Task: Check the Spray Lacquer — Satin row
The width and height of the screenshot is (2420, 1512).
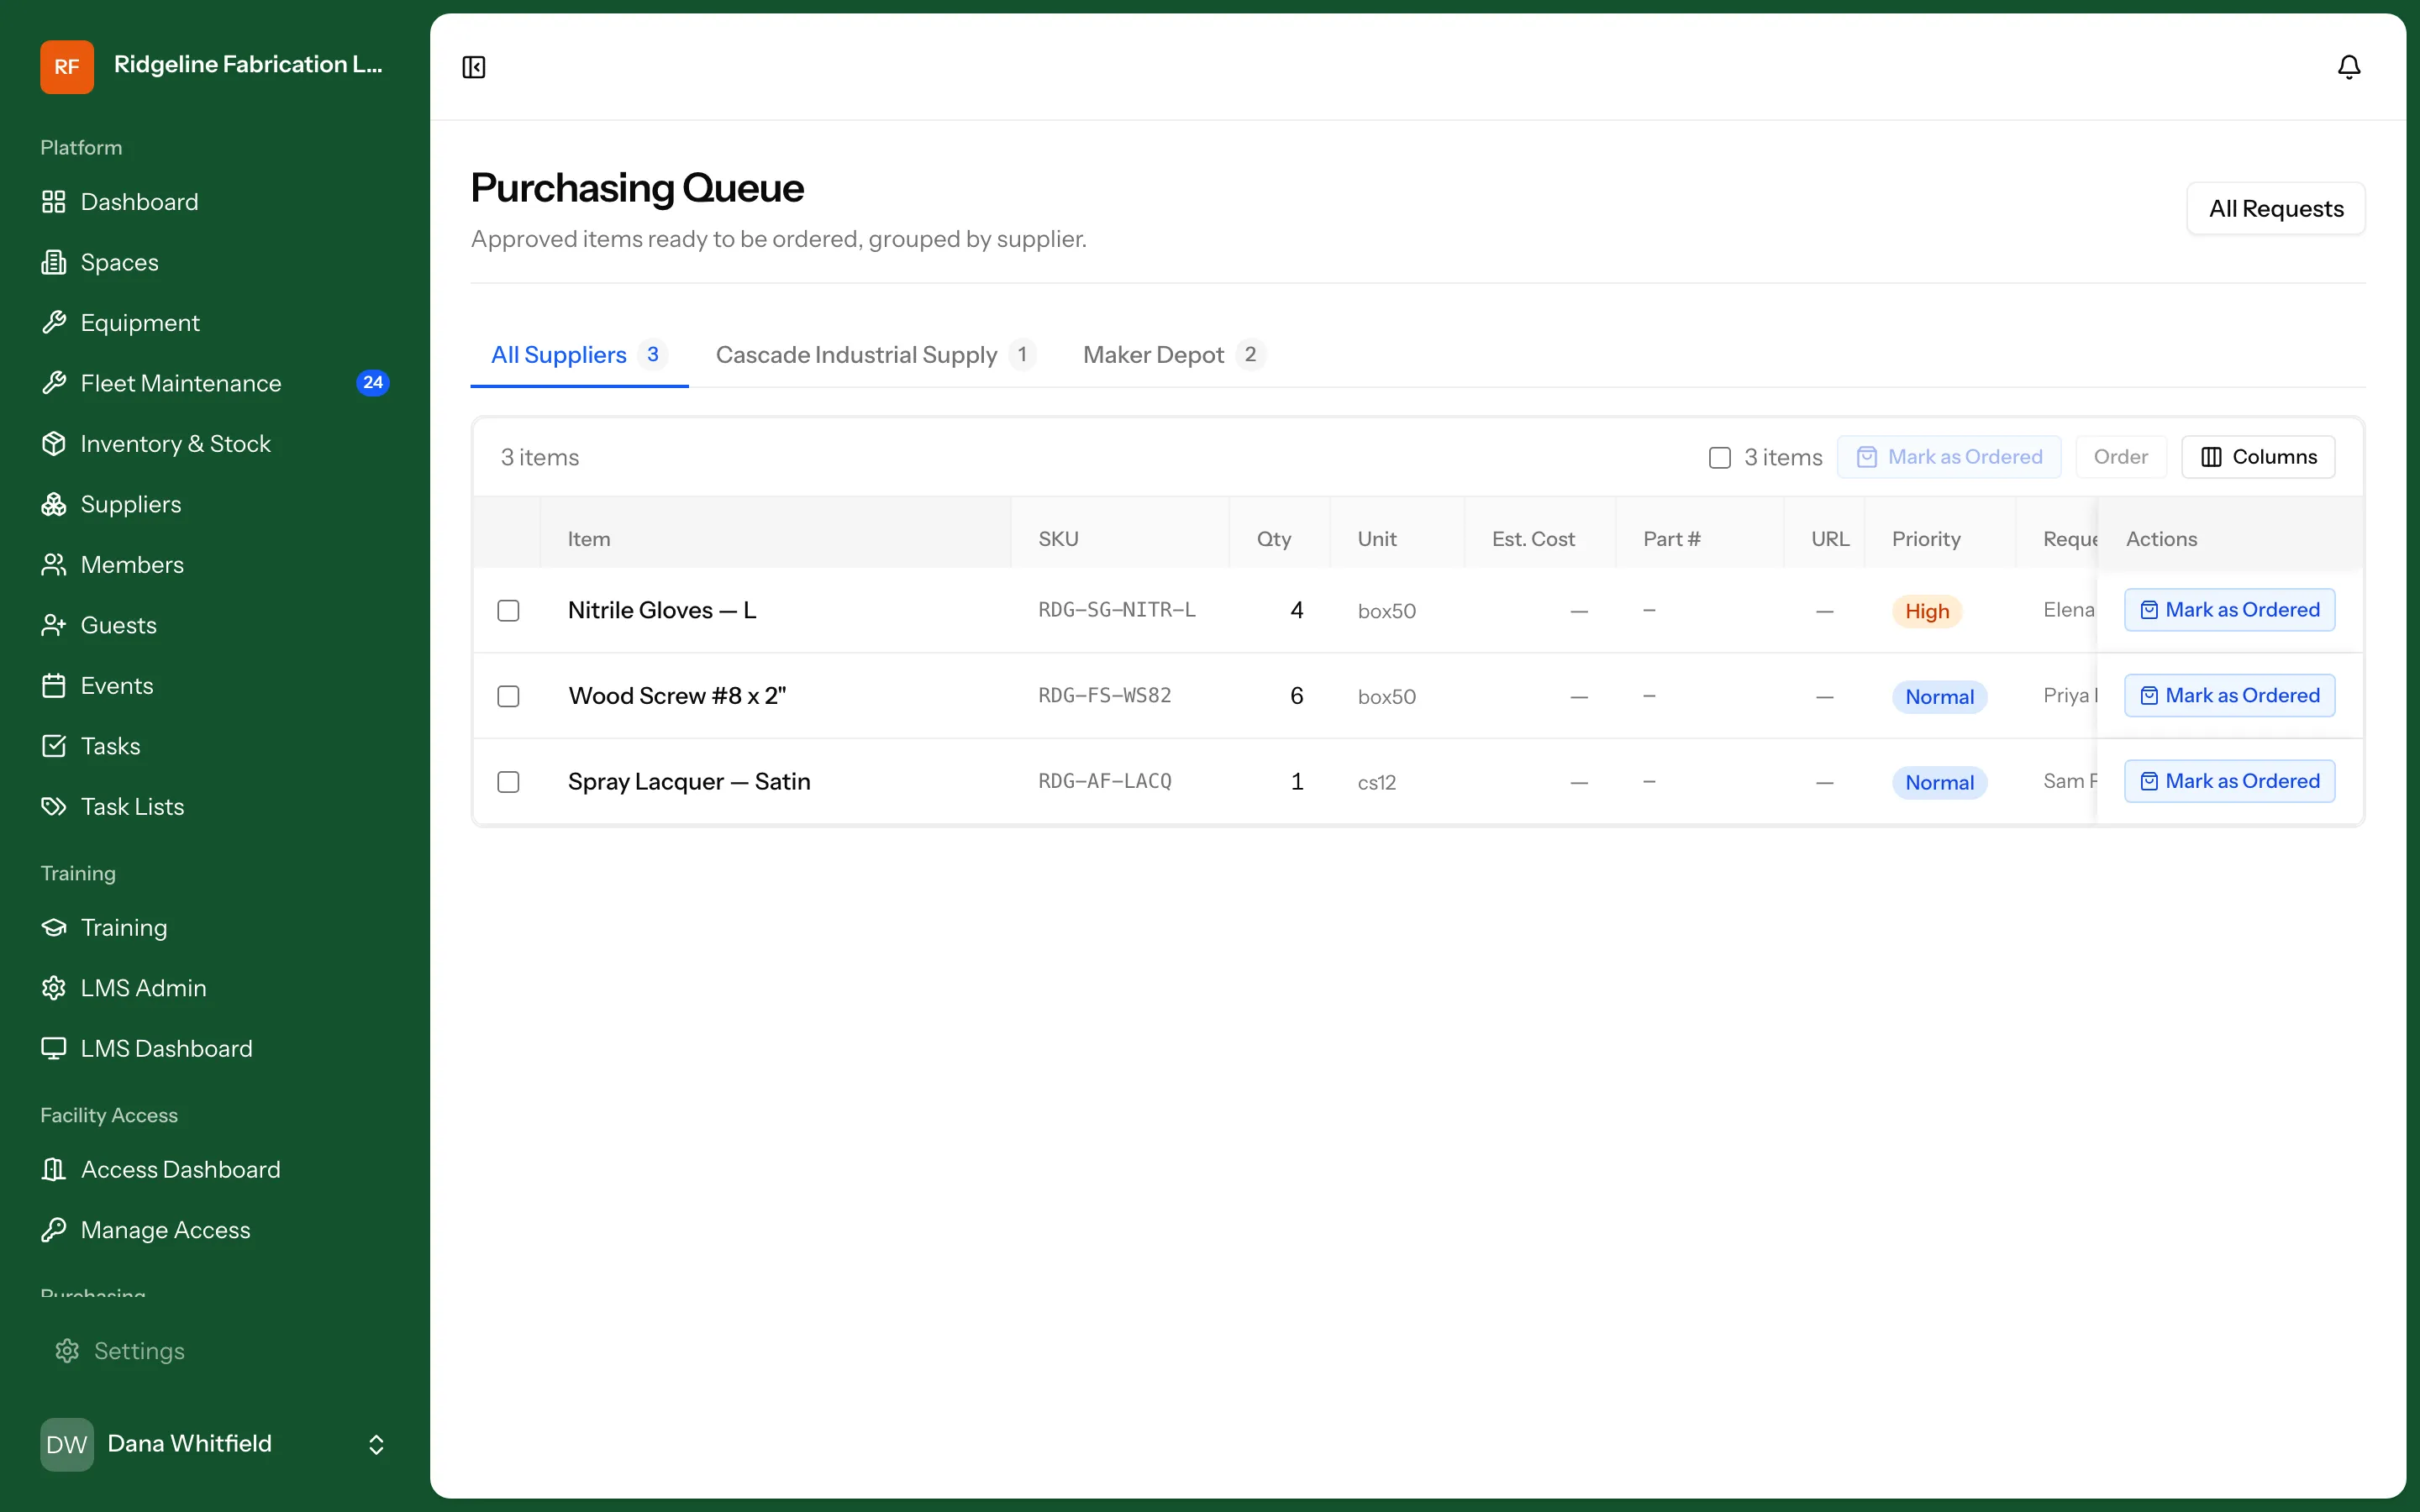Action: coord(508,782)
